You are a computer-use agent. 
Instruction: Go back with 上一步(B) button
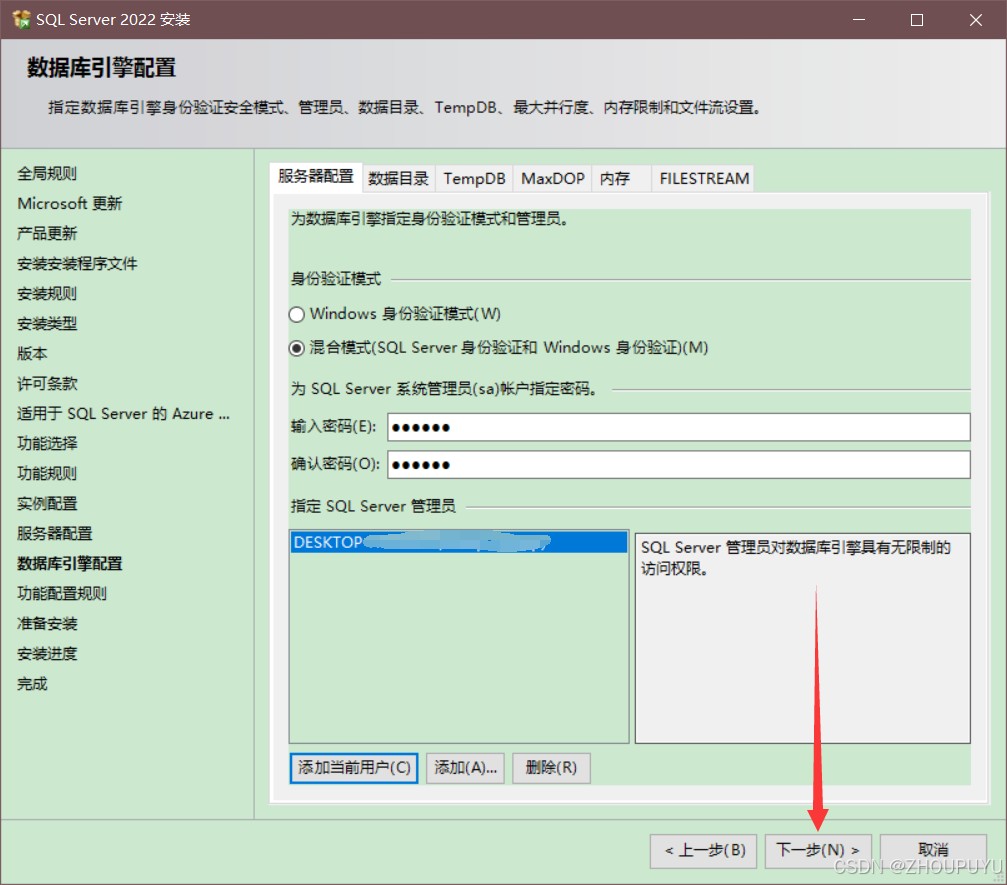point(704,850)
